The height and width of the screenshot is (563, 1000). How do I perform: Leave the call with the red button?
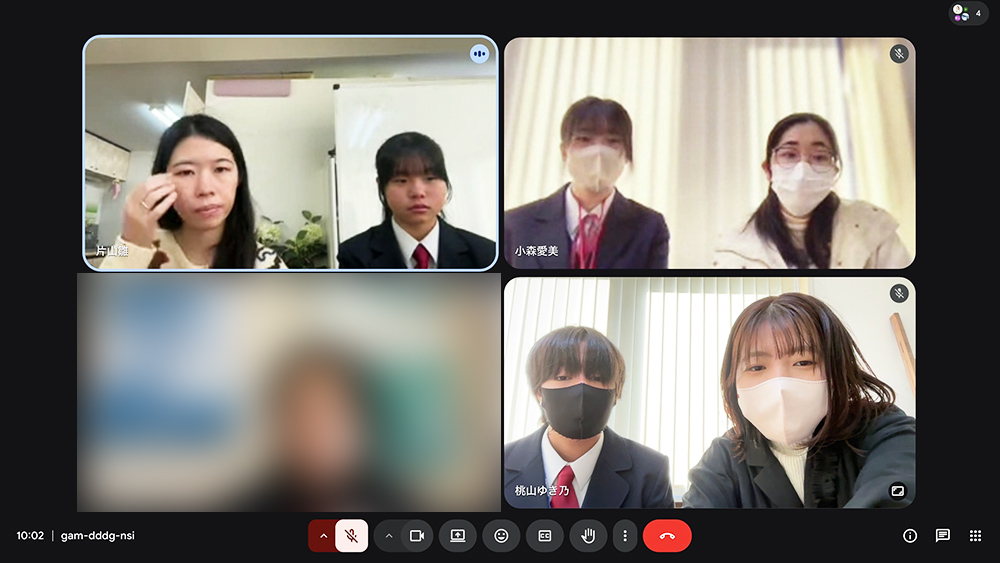tap(667, 536)
